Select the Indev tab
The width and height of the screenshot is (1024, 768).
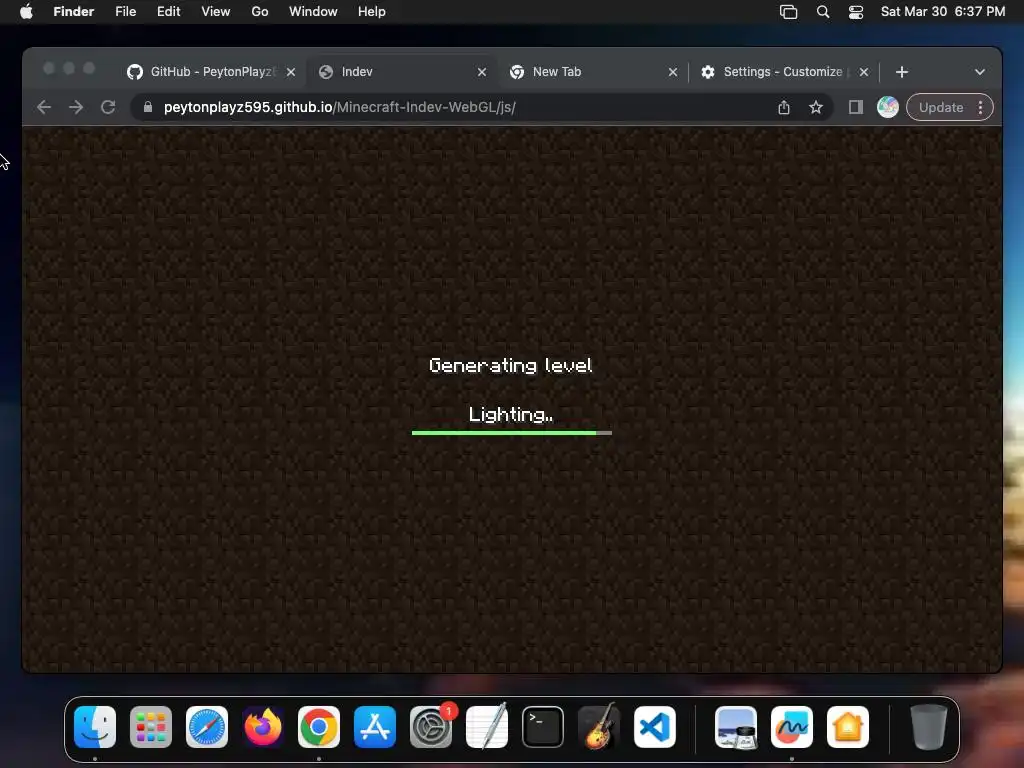point(402,72)
